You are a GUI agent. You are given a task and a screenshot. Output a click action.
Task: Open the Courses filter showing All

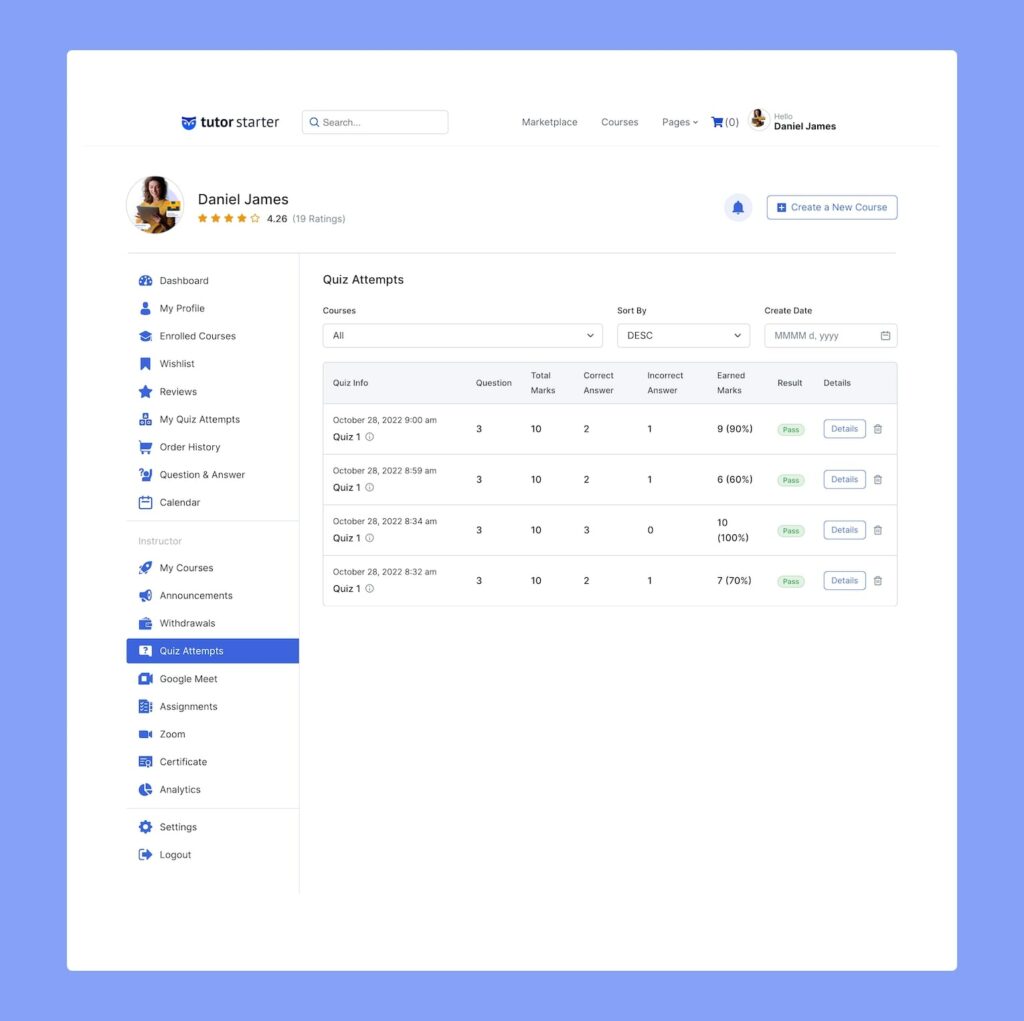pos(462,335)
